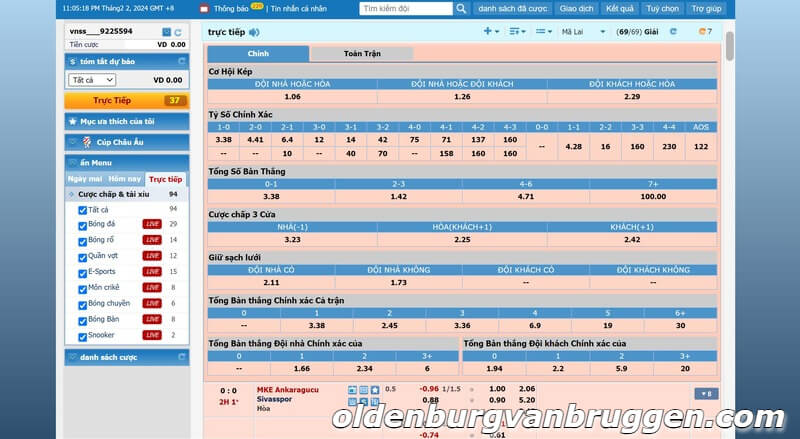
Task: Select the Hôm nay tab
Action: coord(125,179)
